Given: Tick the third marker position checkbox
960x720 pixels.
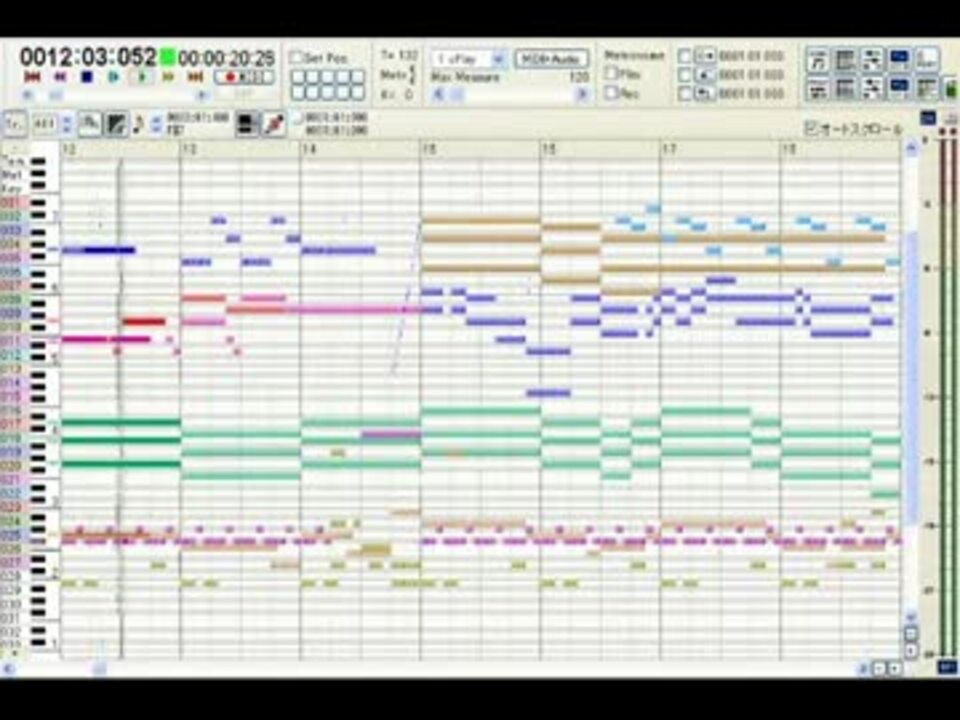Looking at the screenshot, I should pyautogui.click(x=686, y=94).
